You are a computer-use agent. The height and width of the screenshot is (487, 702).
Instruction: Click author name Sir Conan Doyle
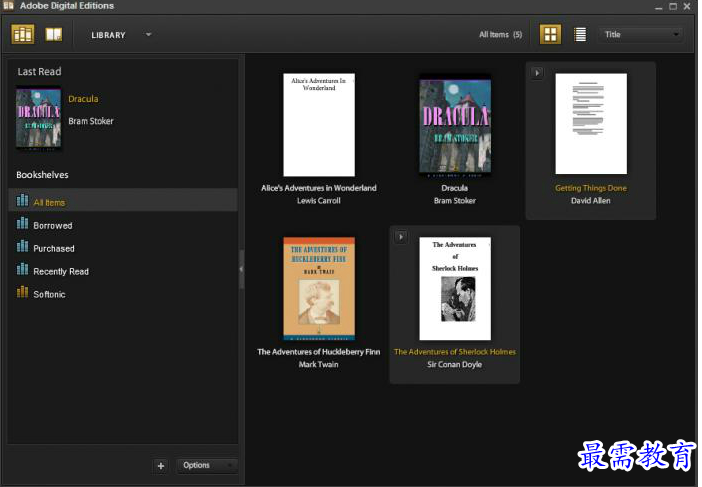coord(455,364)
